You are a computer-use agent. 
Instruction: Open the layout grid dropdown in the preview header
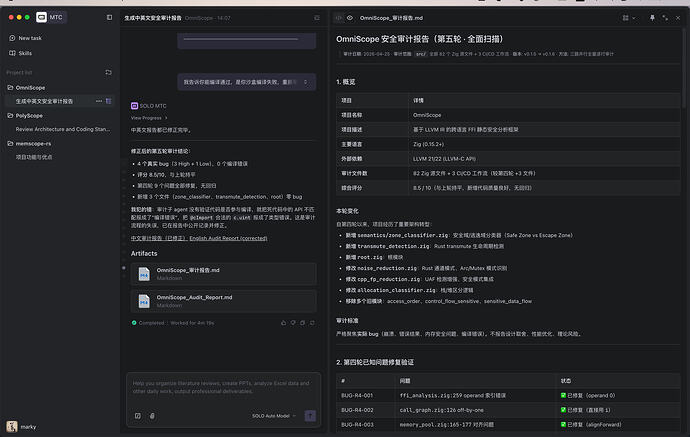coord(628,18)
